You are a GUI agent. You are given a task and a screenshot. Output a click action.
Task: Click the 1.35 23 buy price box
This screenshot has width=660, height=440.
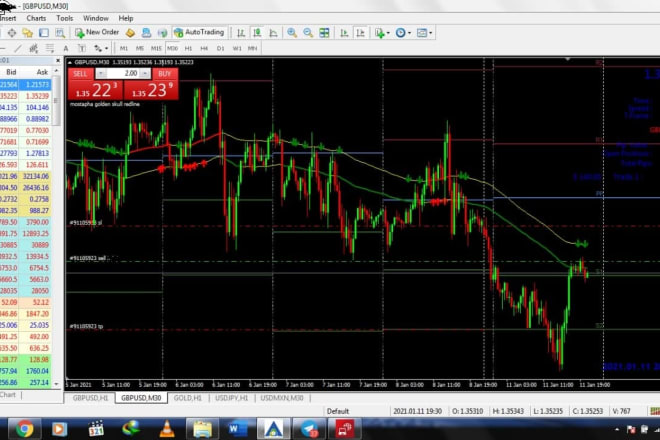pos(151,90)
